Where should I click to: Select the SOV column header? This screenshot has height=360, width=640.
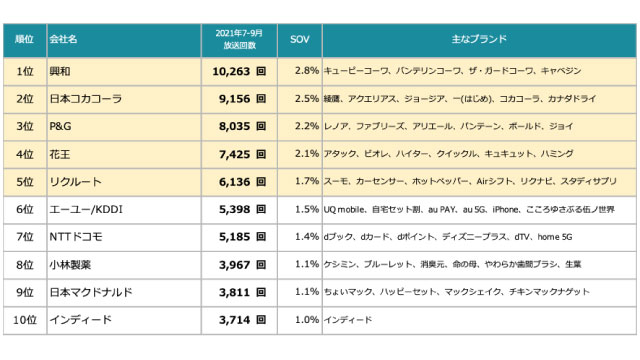point(300,40)
